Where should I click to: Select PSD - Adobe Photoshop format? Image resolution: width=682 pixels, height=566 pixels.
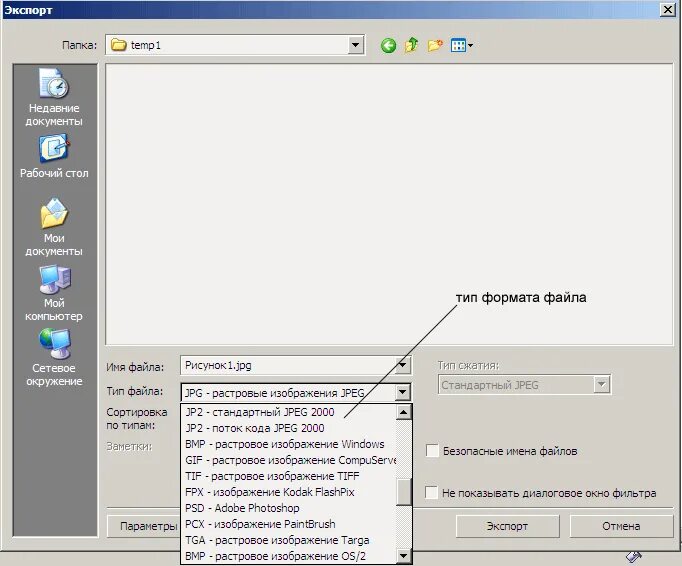(x=288, y=508)
